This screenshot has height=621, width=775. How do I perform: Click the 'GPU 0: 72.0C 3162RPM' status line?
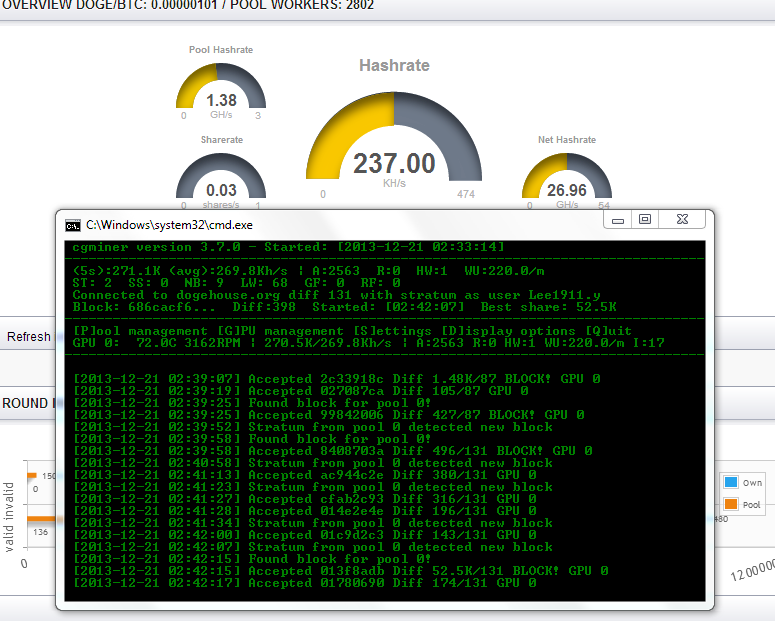pyautogui.click(x=369, y=343)
